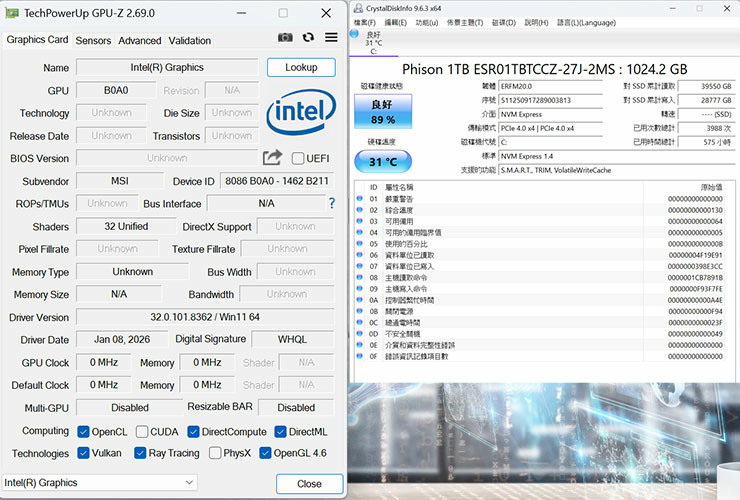
Task: Click the Driver Version field 32.0.101.8362
Action: tap(205, 317)
